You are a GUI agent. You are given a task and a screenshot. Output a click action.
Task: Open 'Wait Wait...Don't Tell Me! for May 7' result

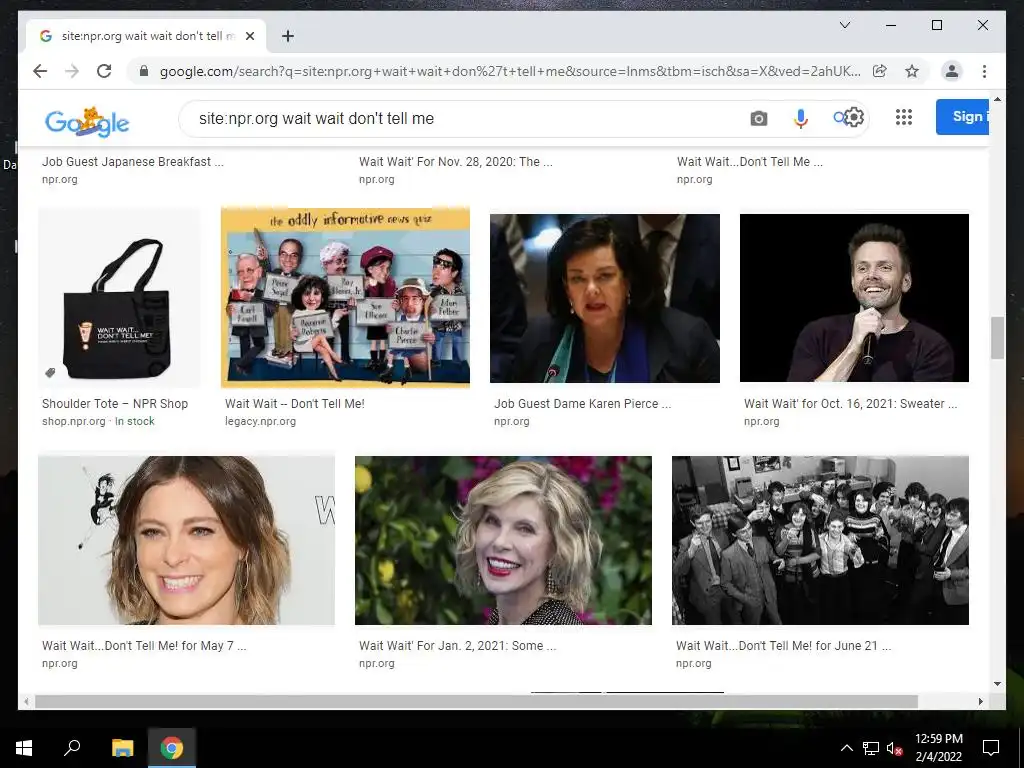(x=144, y=646)
